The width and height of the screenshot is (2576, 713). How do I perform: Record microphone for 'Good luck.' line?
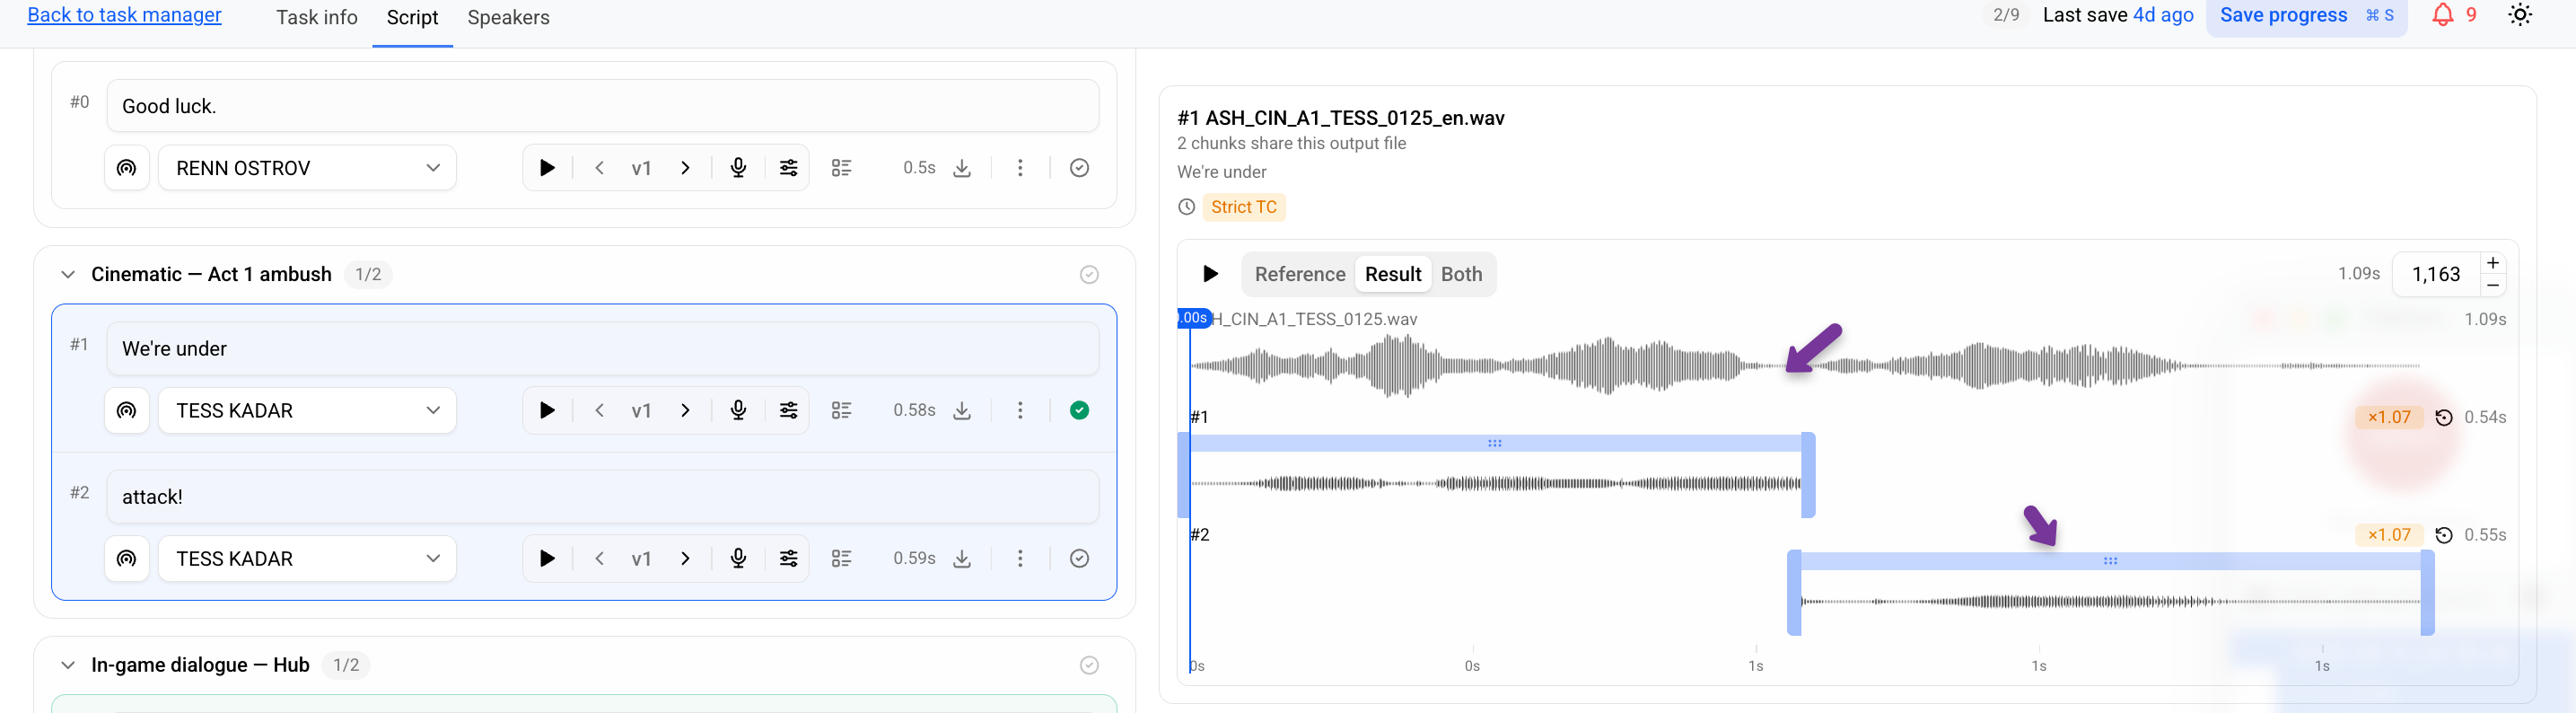coord(738,168)
